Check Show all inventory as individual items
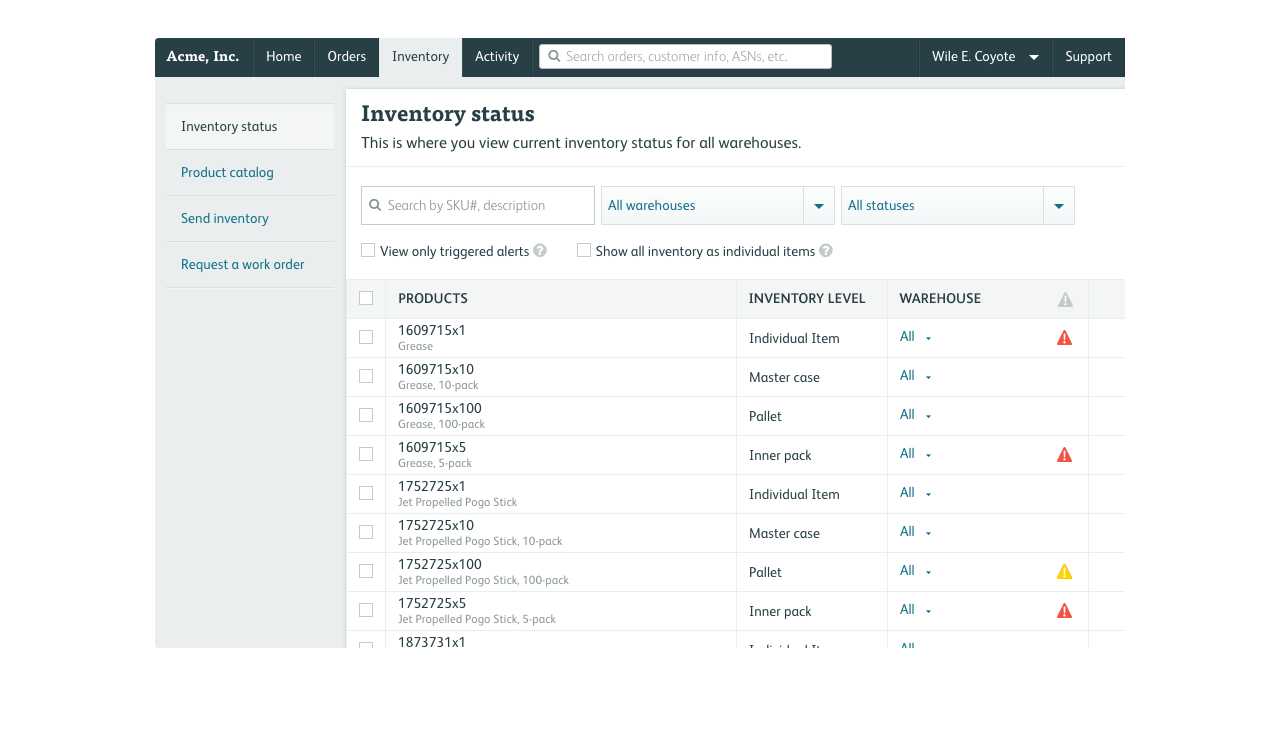1280x737 pixels. (x=584, y=250)
